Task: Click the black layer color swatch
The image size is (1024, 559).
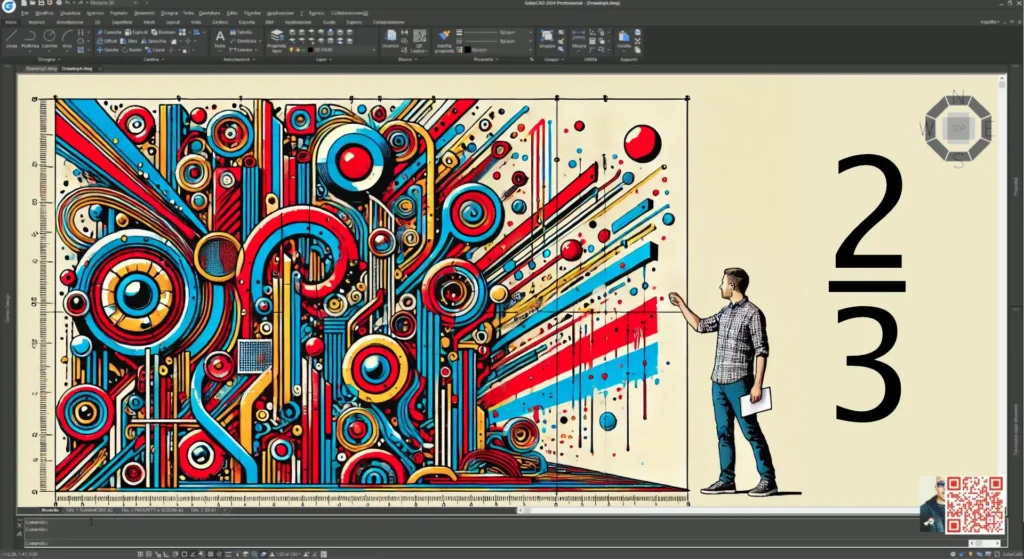Action: (x=311, y=50)
